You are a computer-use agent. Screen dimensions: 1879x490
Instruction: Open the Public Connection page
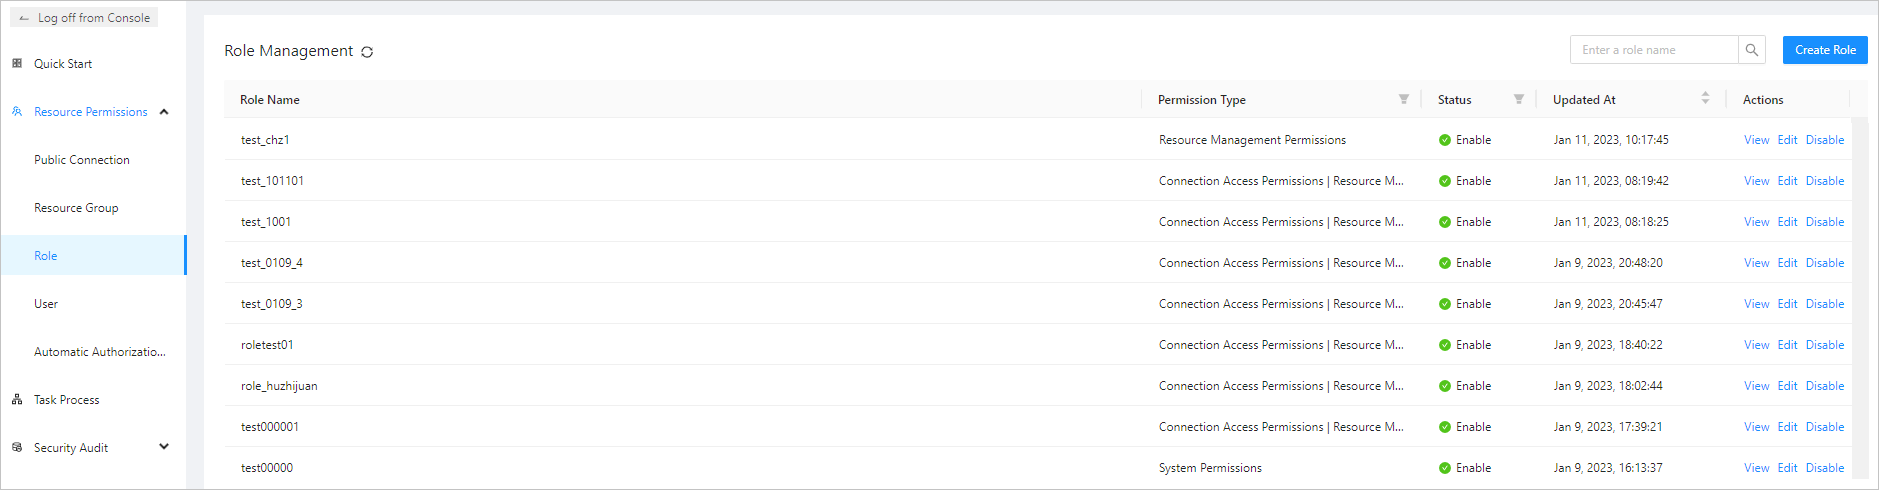pyautogui.click(x=82, y=160)
